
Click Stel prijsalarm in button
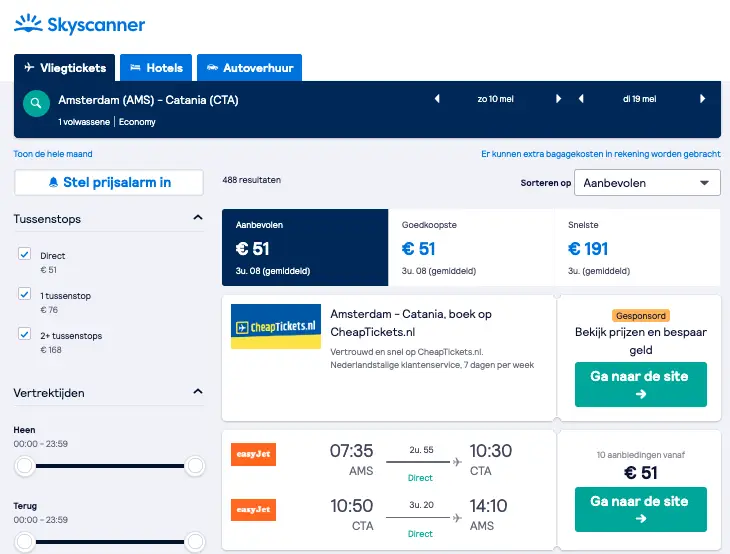(x=109, y=182)
